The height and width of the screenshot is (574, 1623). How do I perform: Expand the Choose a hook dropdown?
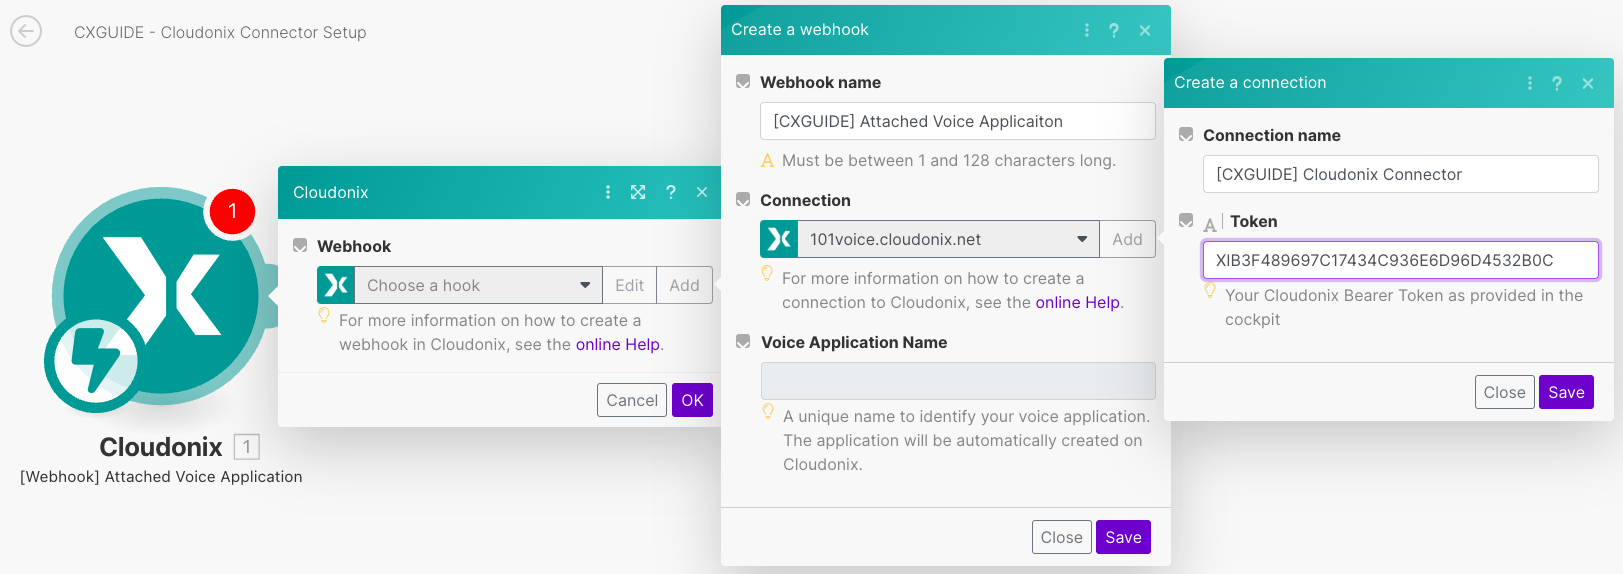(478, 285)
